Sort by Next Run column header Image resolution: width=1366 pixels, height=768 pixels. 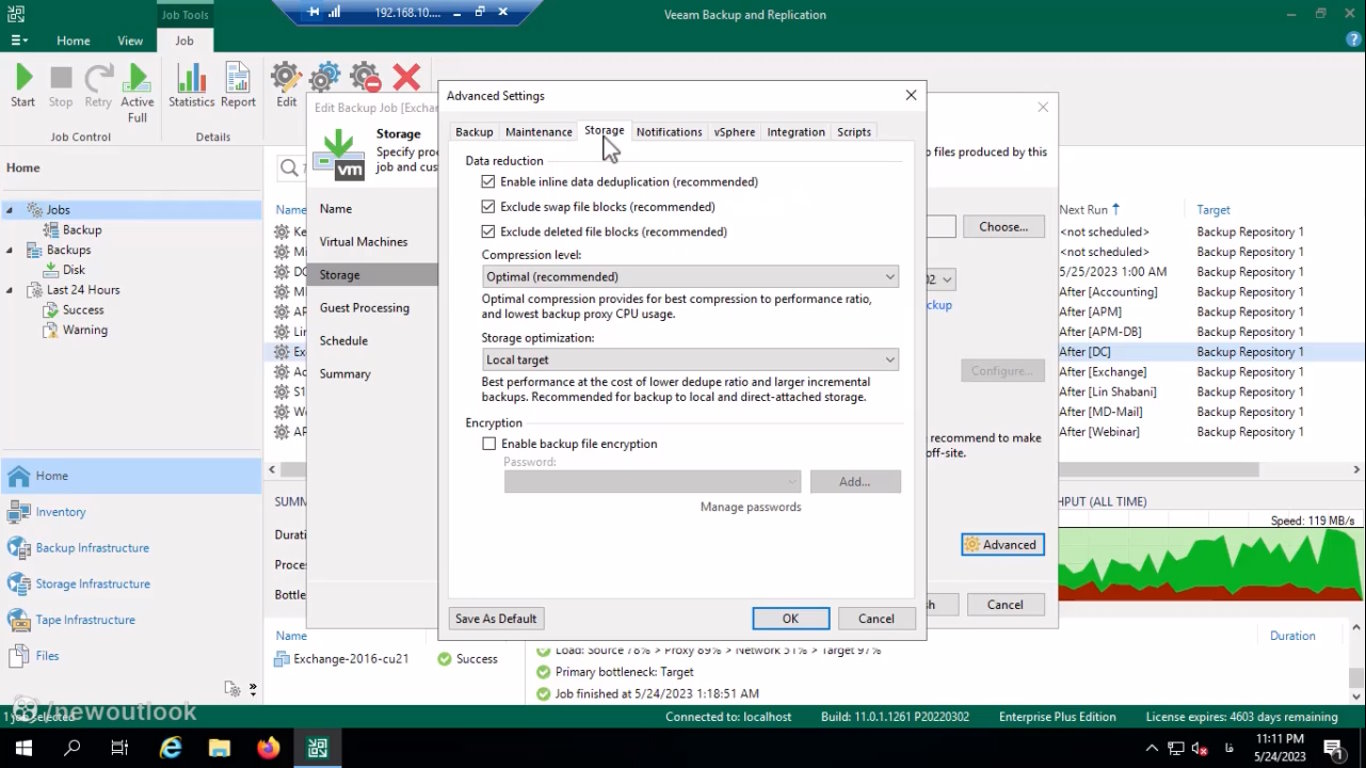1090,210
